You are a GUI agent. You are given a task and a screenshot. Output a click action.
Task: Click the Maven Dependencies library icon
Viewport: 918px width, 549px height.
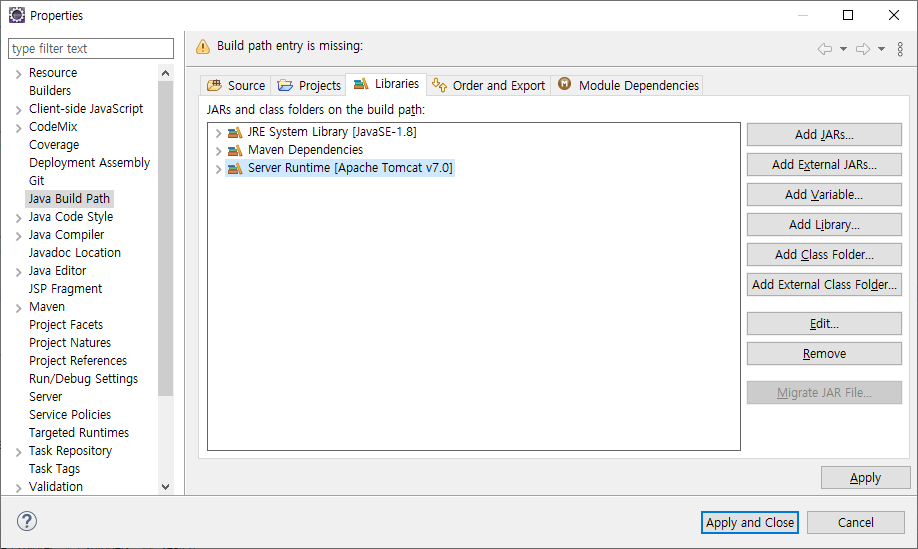(x=235, y=150)
